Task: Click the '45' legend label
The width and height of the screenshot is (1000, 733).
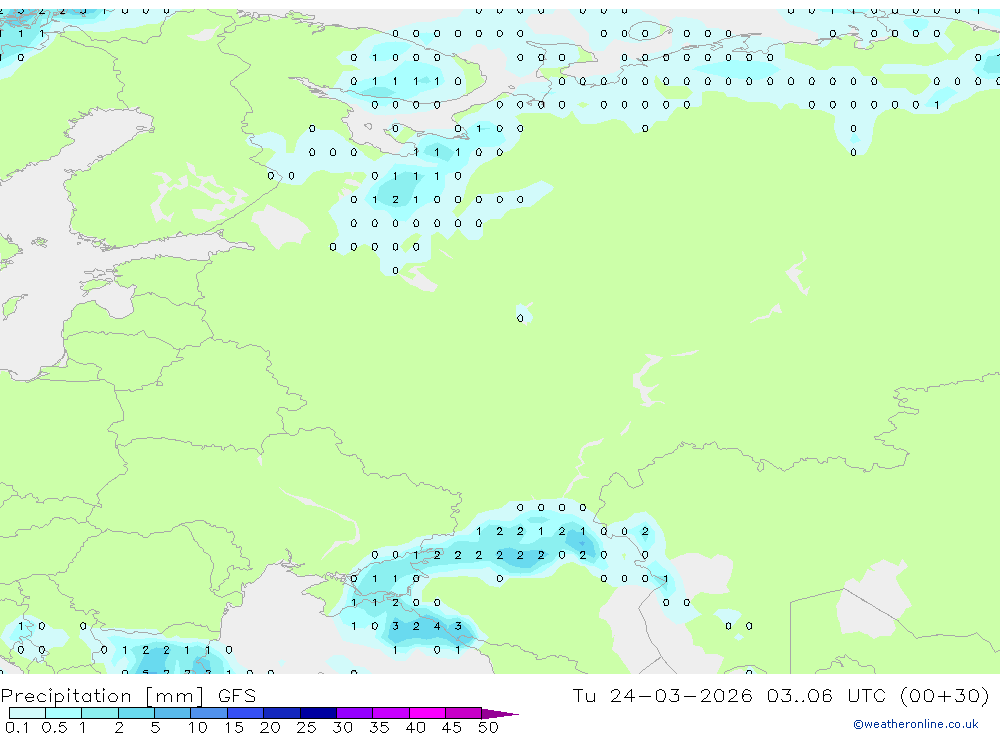Action: [452, 727]
